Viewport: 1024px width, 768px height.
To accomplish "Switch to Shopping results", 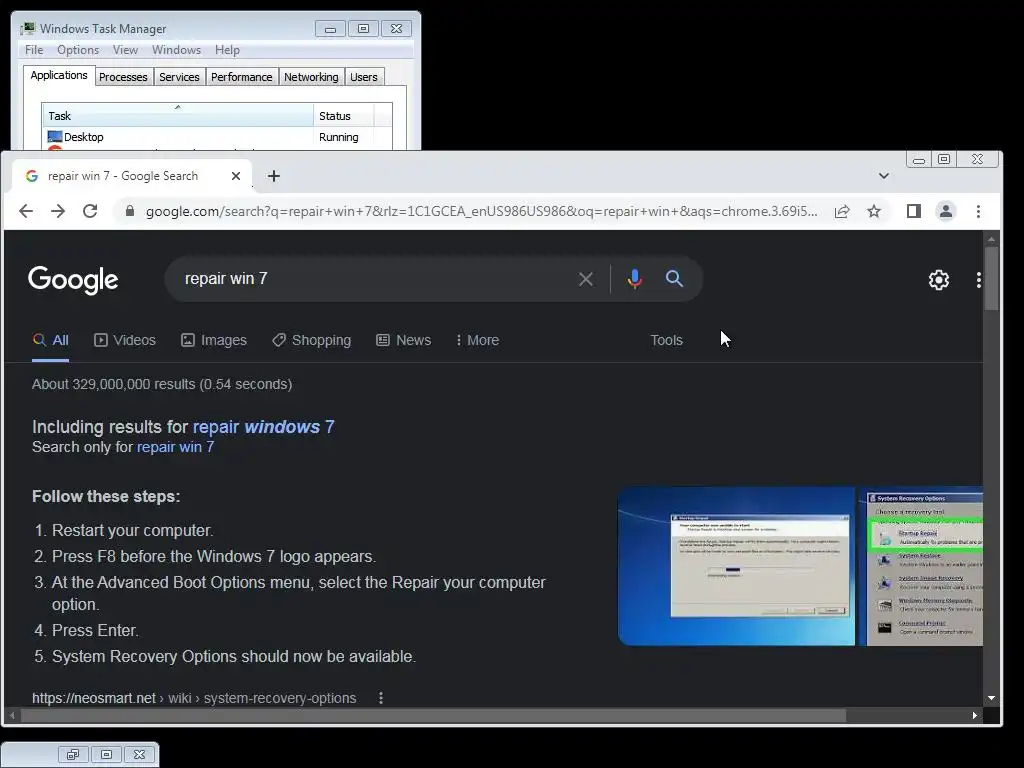I will pos(312,340).
